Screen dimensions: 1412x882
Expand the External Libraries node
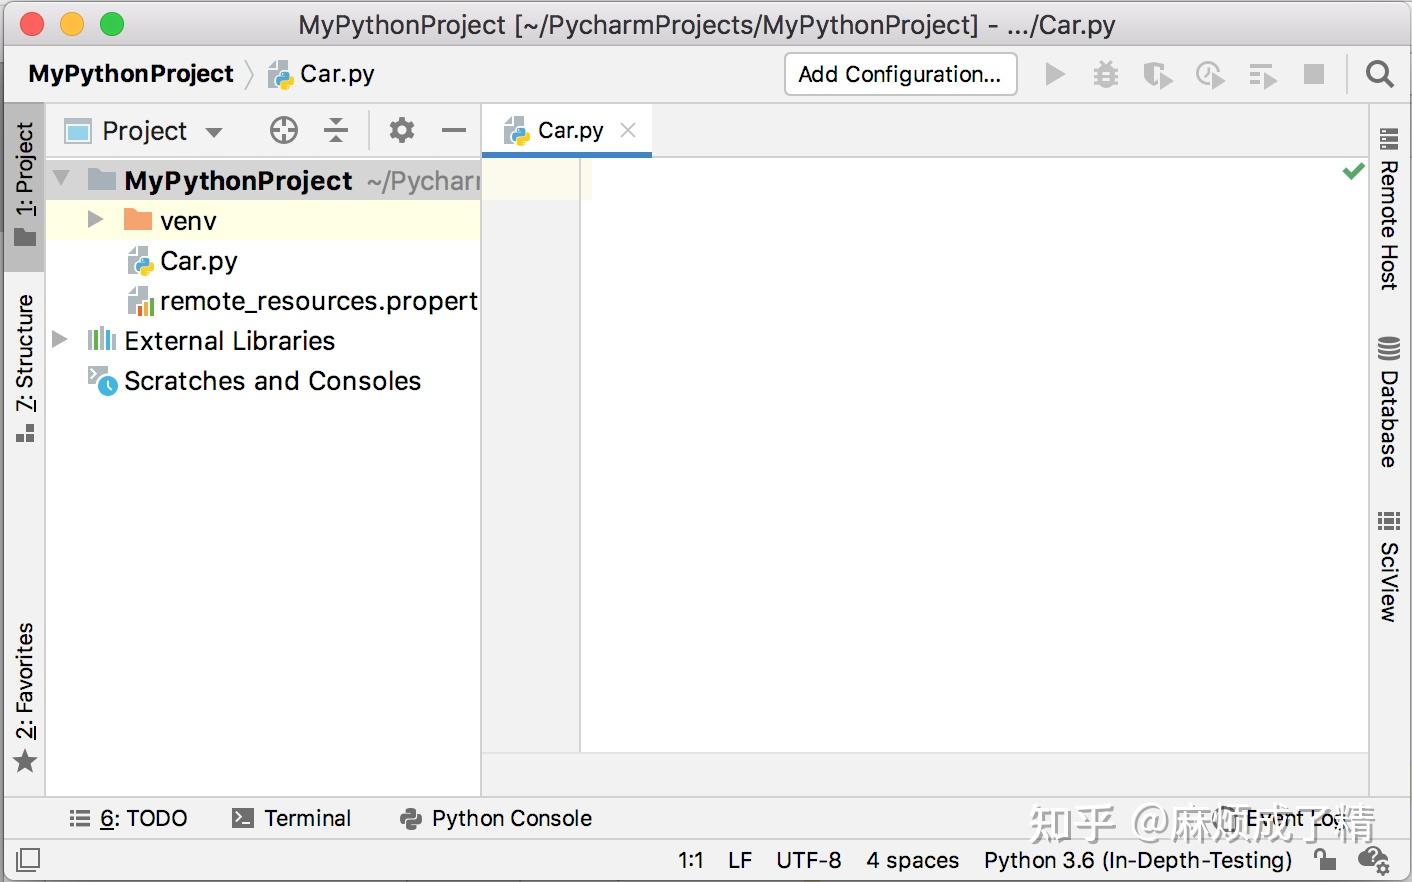click(x=61, y=340)
